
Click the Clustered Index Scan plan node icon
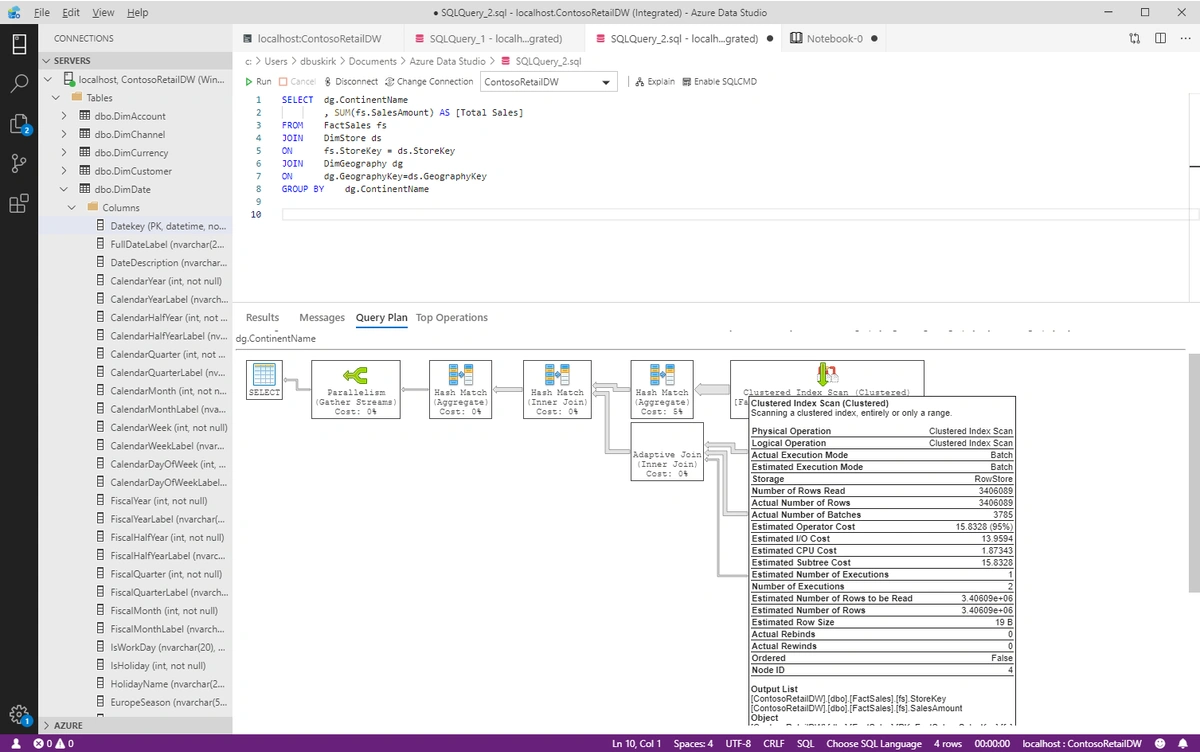tap(827, 375)
